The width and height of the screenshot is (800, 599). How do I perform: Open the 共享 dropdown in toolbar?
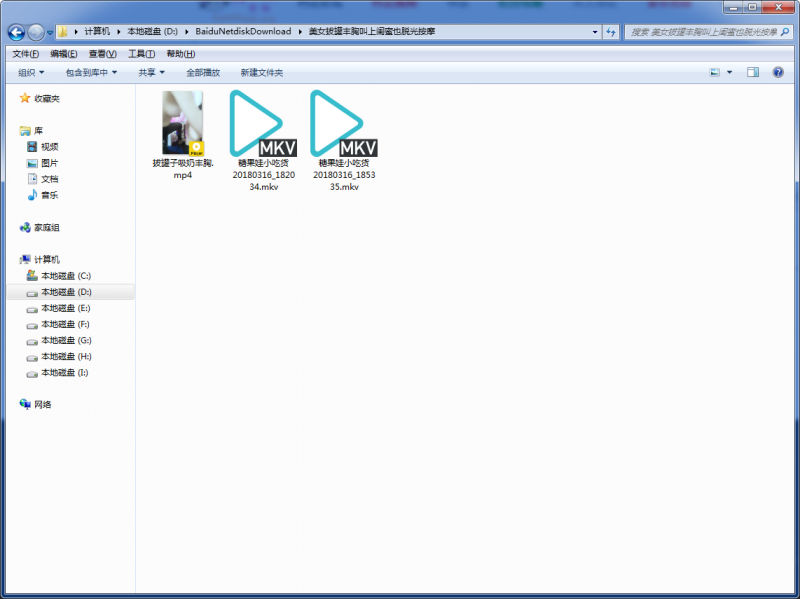152,73
